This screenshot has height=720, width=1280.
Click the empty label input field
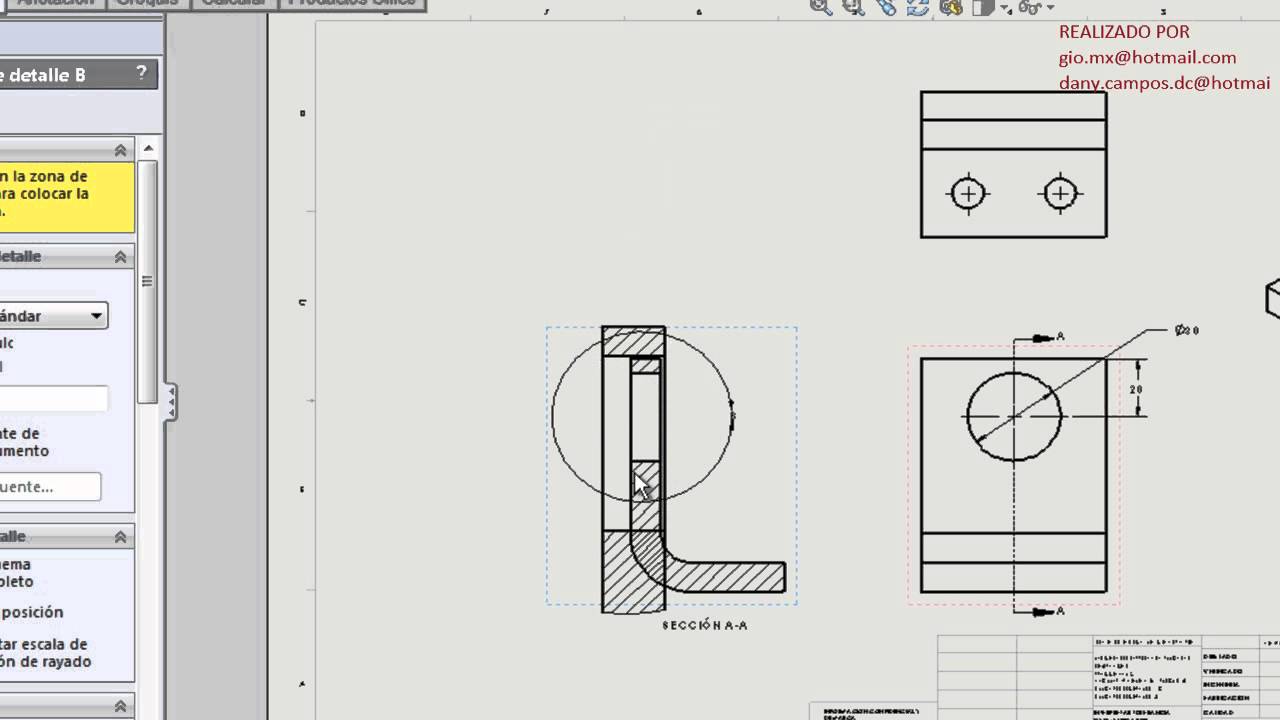(x=53, y=398)
